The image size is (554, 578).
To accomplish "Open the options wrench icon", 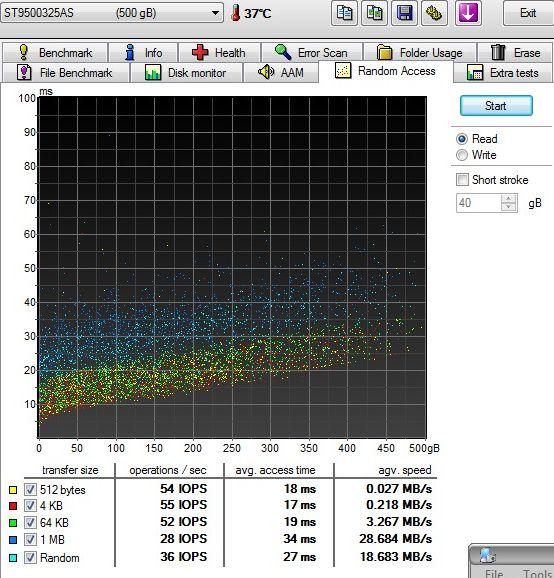I will coord(435,13).
